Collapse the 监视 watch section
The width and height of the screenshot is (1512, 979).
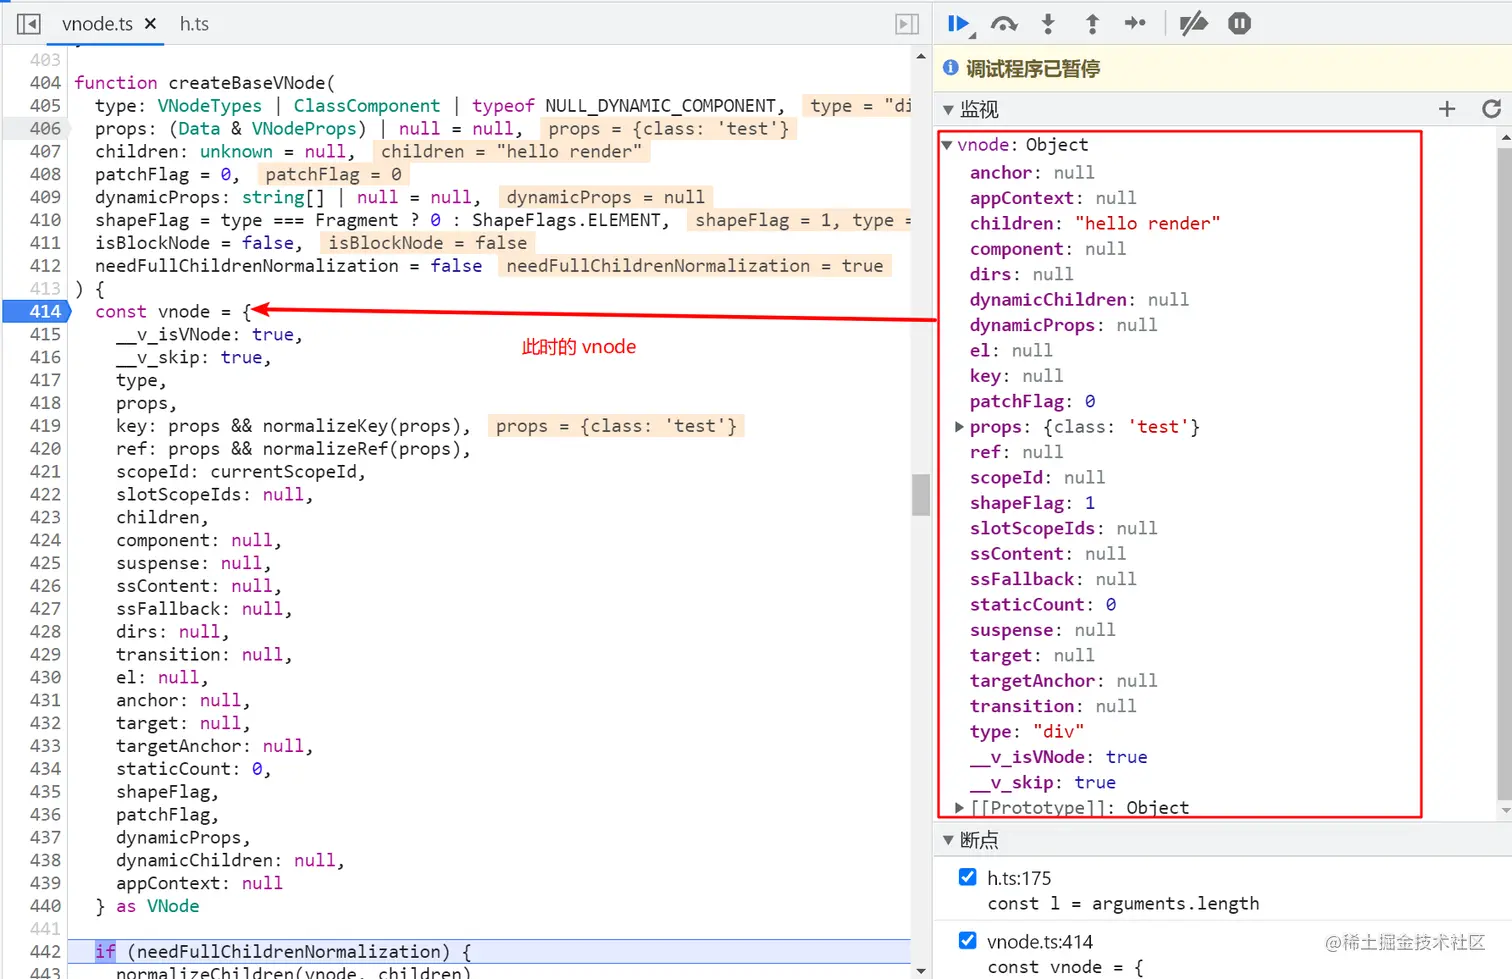pos(949,109)
